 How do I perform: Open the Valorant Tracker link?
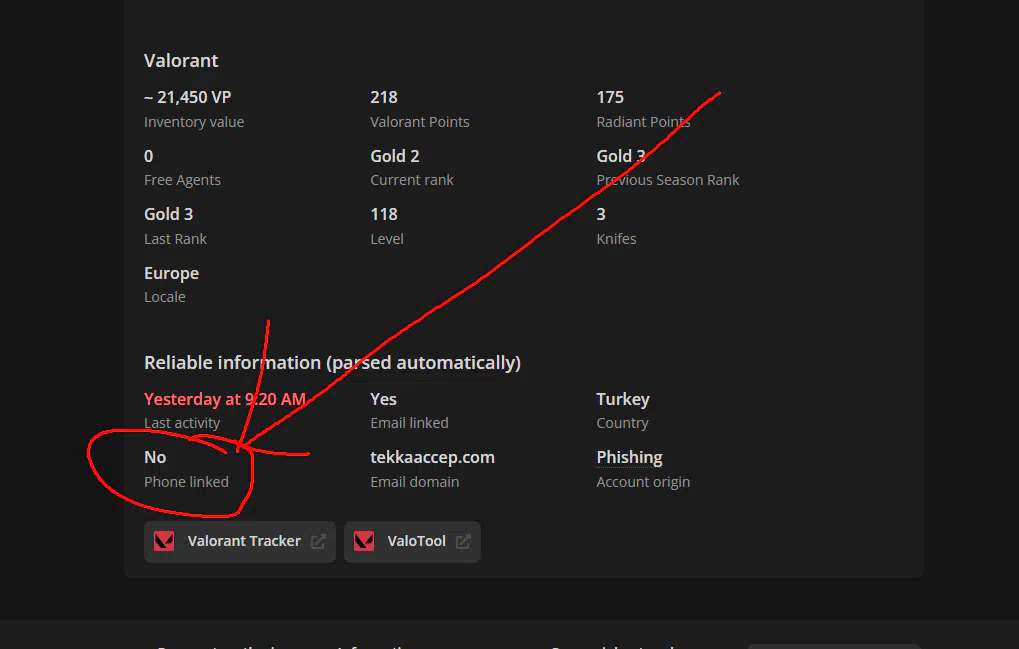[244, 541]
